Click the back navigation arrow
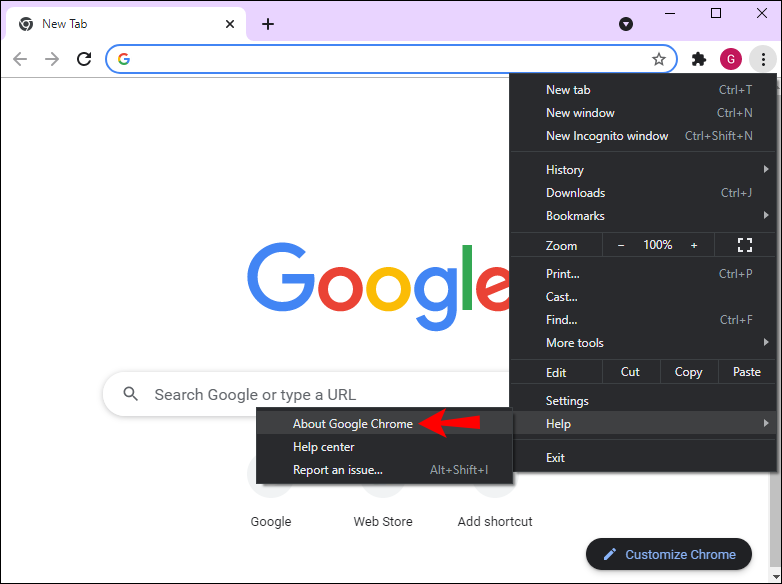Image resolution: width=782 pixels, height=584 pixels. (x=20, y=59)
